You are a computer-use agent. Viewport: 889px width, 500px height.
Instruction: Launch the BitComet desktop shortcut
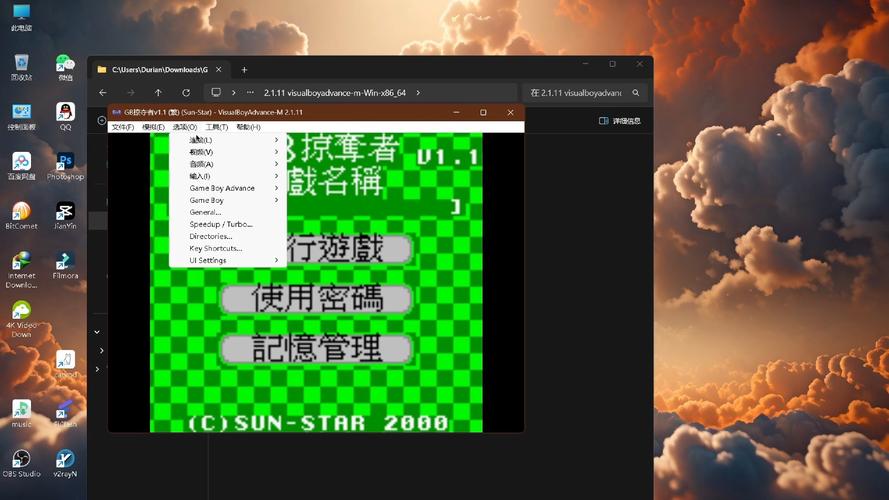point(21,215)
